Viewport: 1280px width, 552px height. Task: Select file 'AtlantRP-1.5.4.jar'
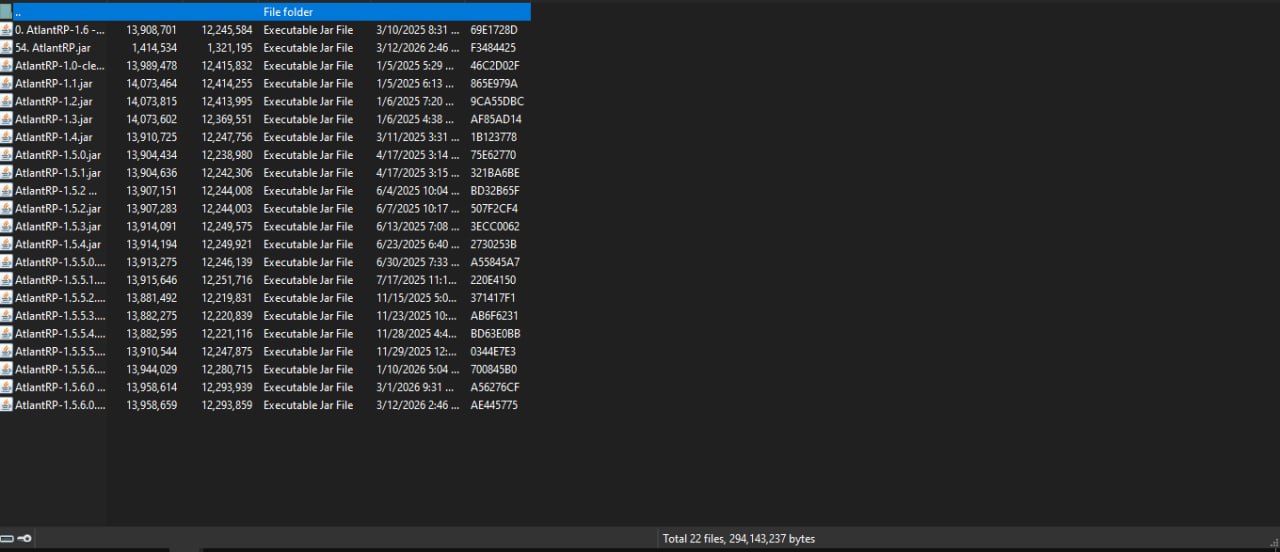click(x=58, y=244)
